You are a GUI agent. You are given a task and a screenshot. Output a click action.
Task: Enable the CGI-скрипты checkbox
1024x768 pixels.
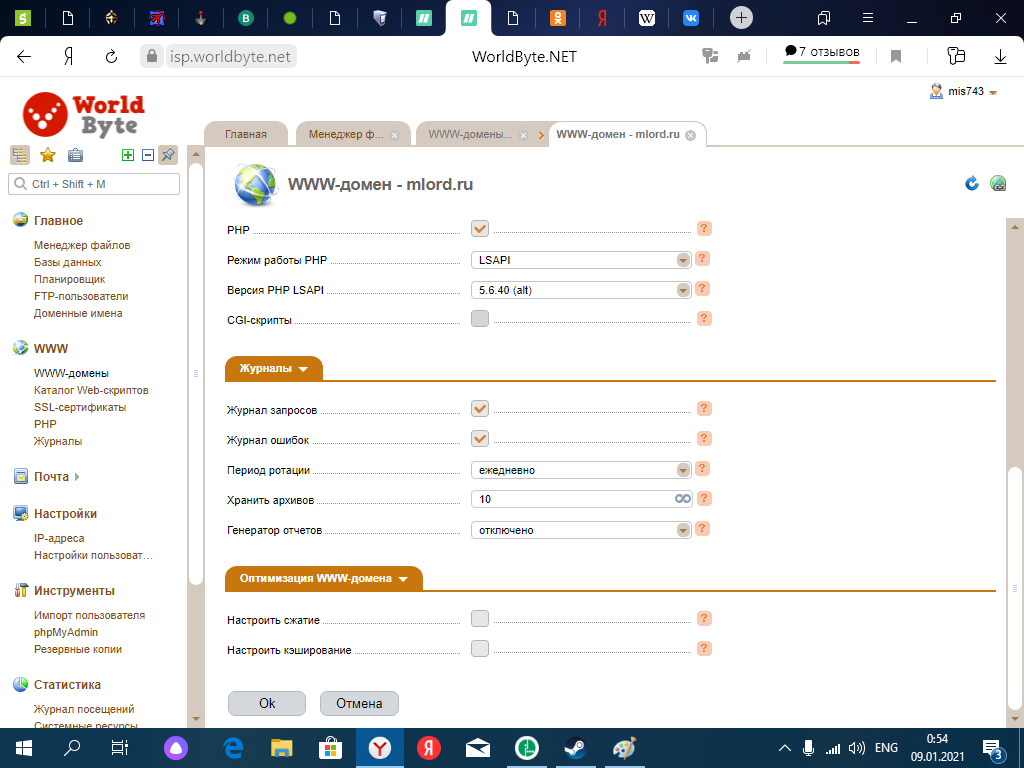[x=480, y=319]
